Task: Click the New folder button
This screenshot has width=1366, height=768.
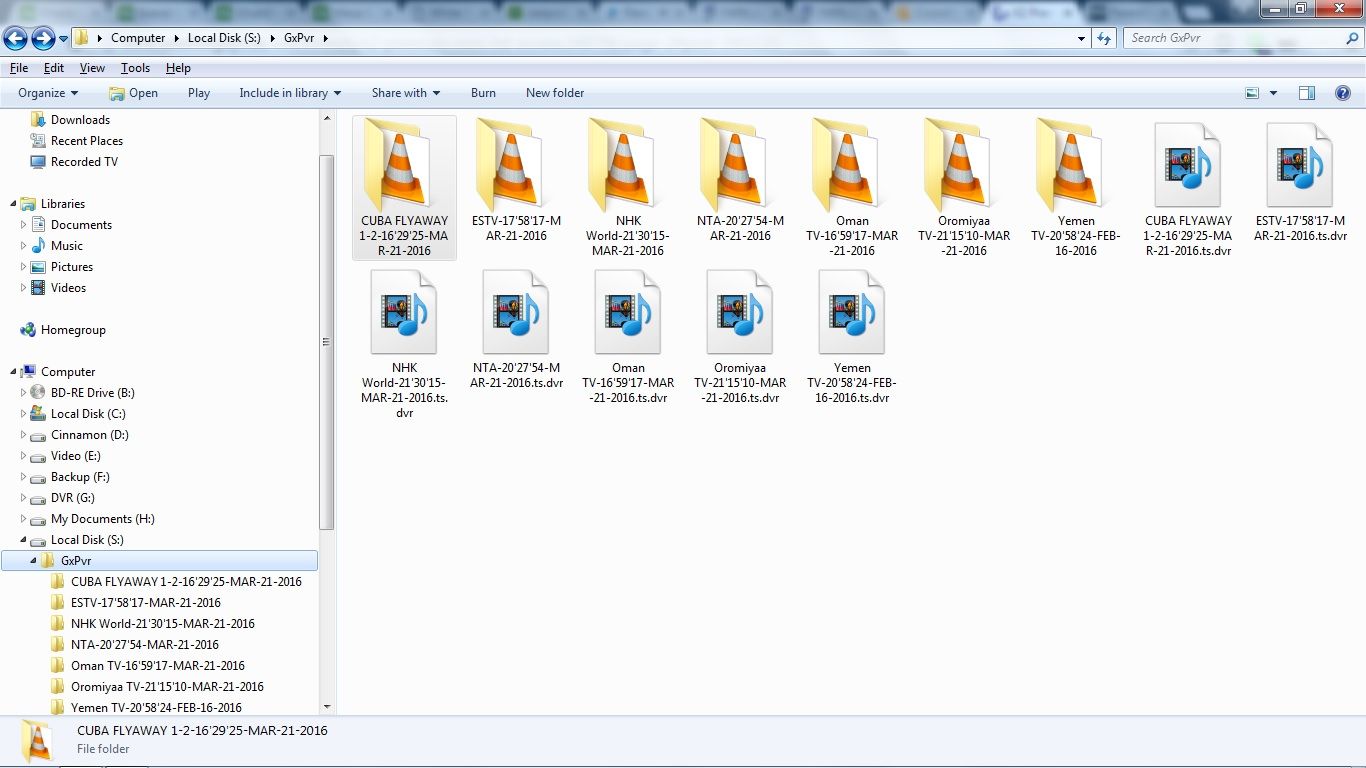Action: pyautogui.click(x=555, y=93)
